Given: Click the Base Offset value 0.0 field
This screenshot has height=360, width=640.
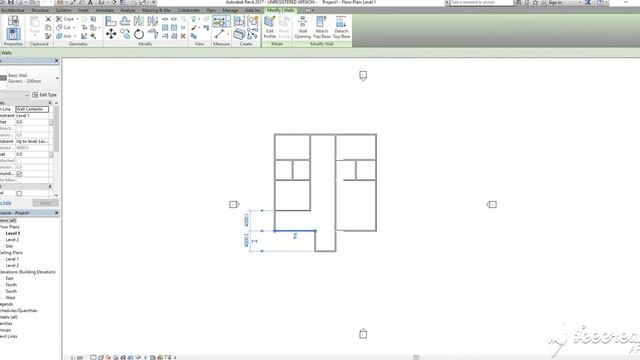Looking at the screenshot, I should point(32,122).
